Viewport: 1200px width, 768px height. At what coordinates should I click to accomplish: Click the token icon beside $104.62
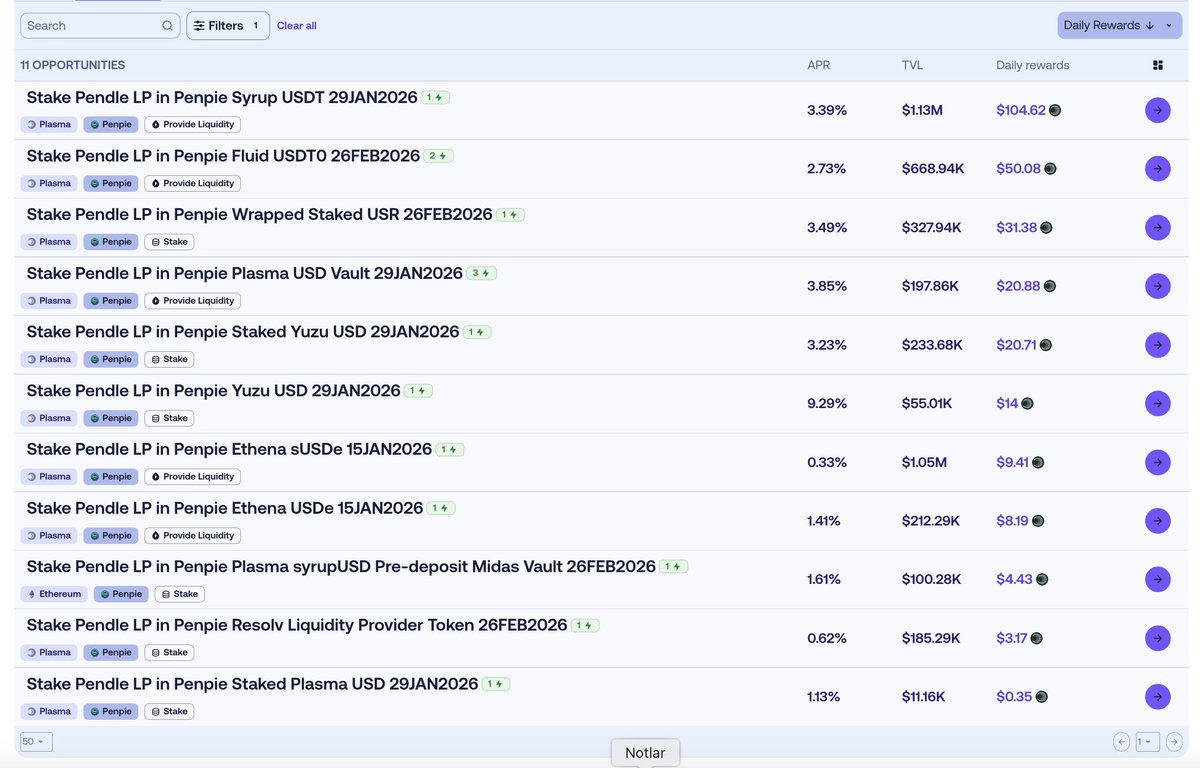pyautogui.click(x=1055, y=110)
